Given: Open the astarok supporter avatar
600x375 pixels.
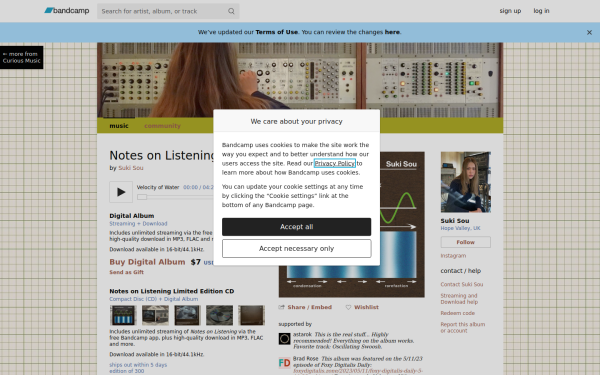Looking at the screenshot, I should click(284, 339).
